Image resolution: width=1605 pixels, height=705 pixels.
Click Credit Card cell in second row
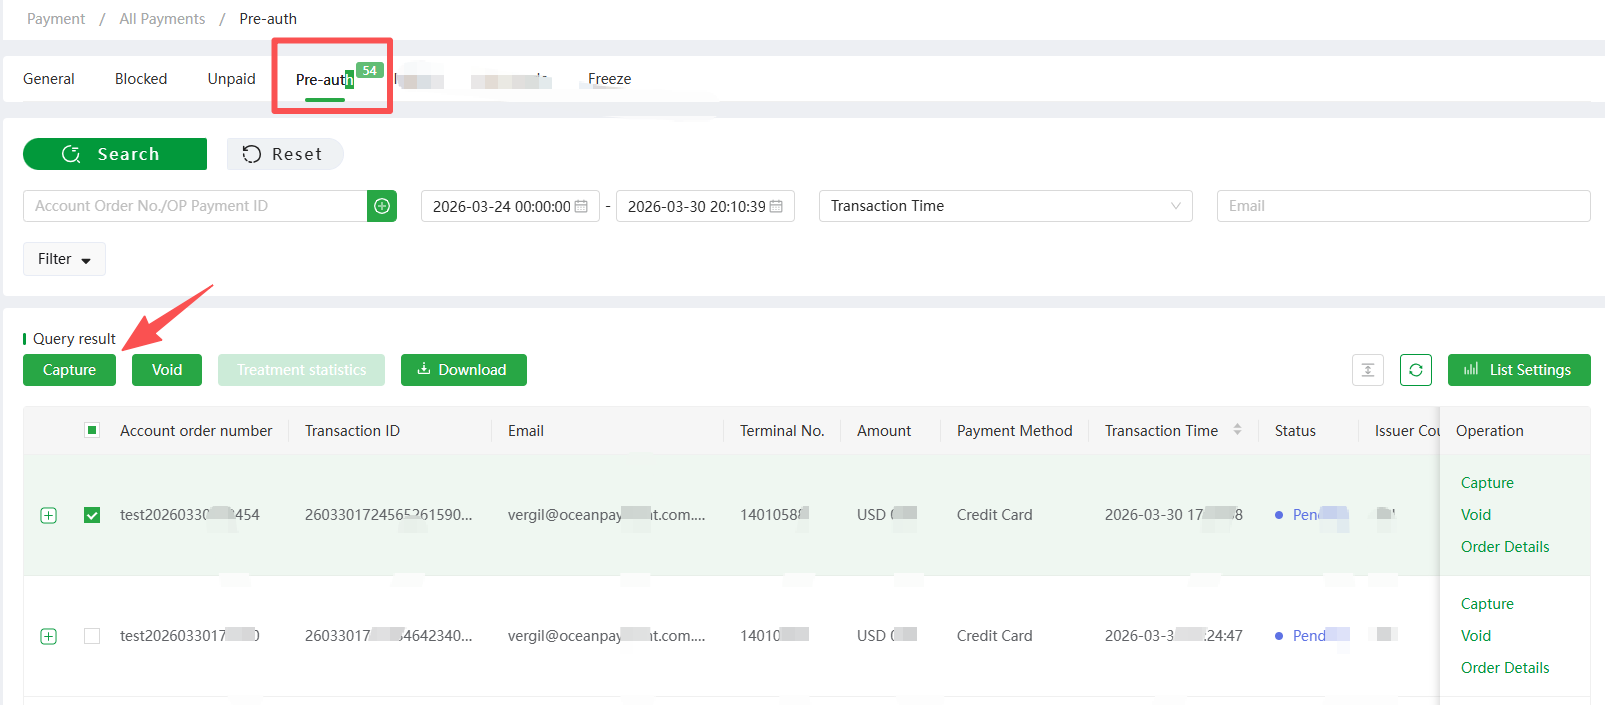point(994,636)
